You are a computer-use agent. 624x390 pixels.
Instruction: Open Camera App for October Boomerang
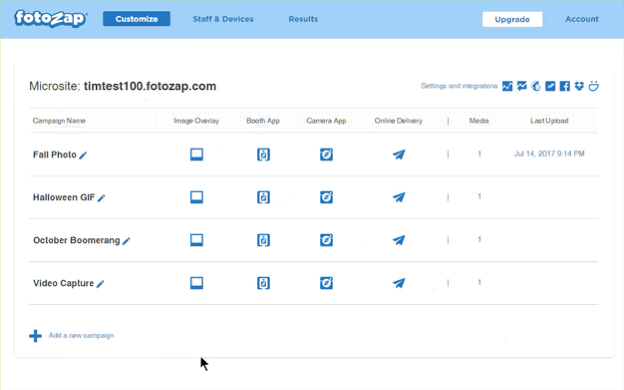tap(326, 240)
